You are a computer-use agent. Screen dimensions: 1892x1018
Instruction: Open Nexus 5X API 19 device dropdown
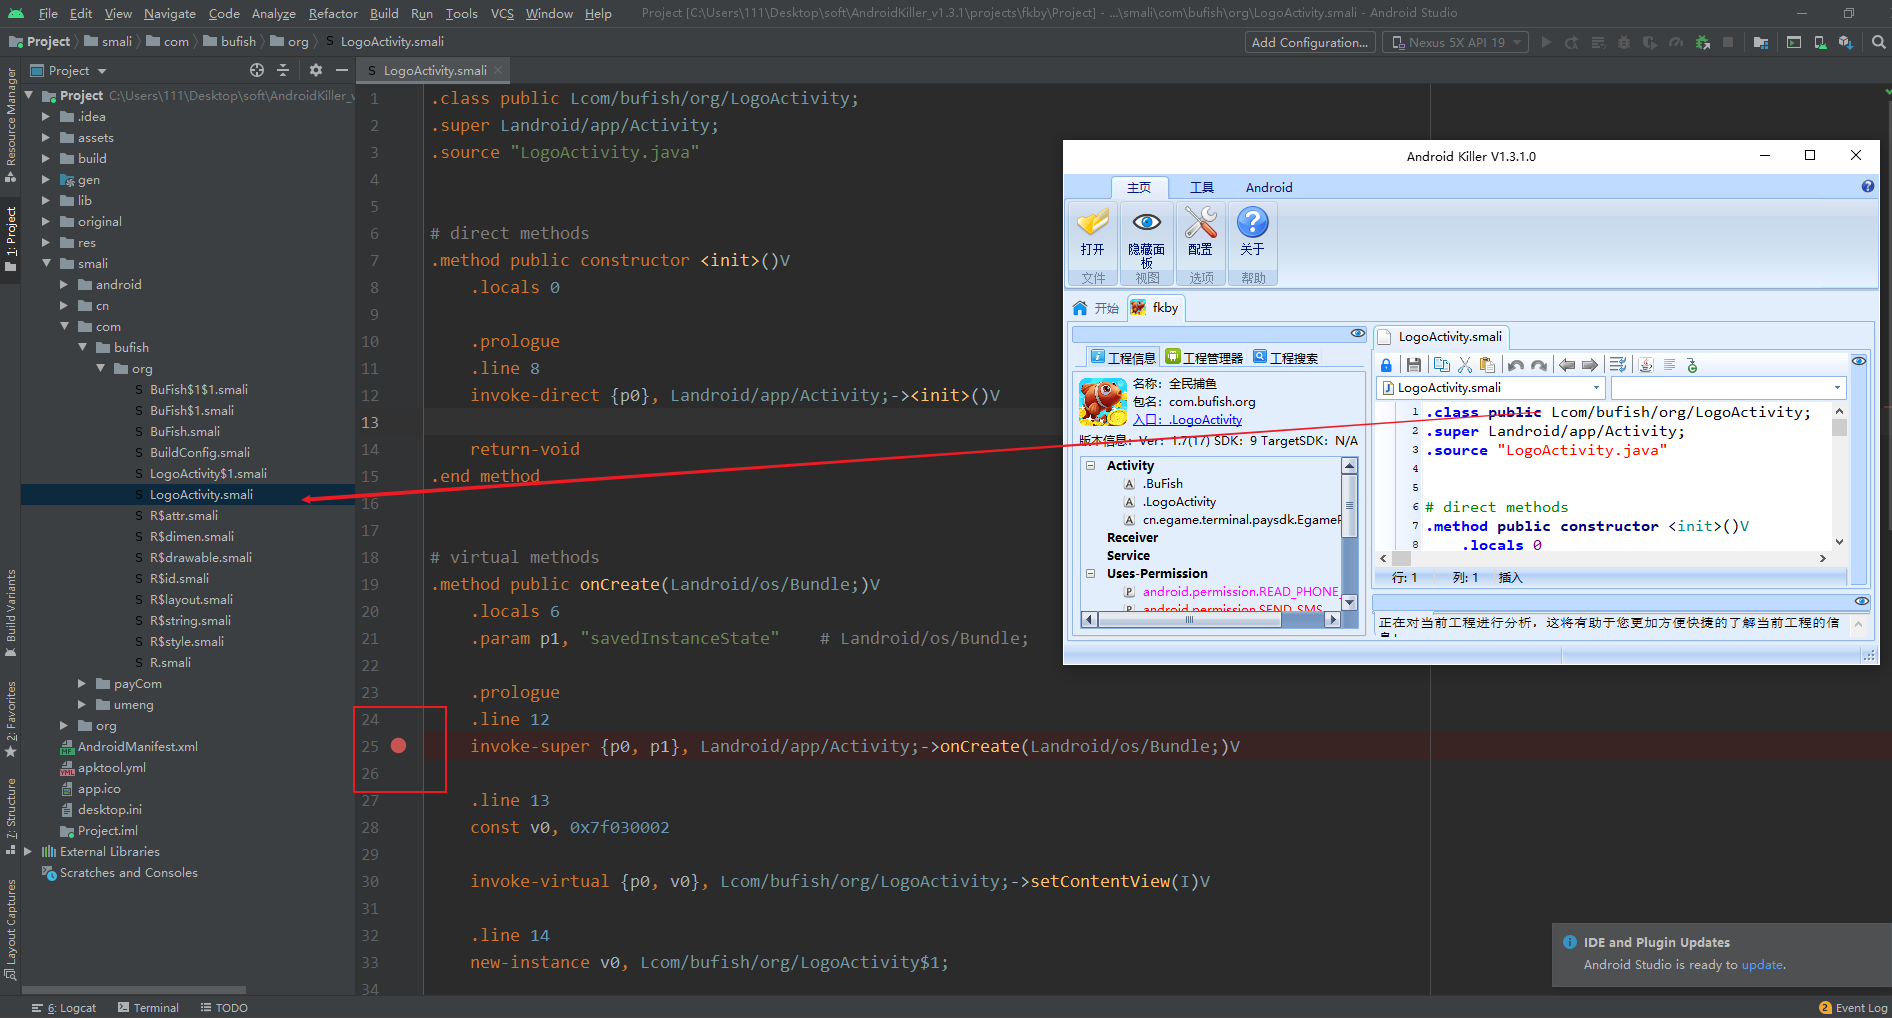click(x=1455, y=42)
